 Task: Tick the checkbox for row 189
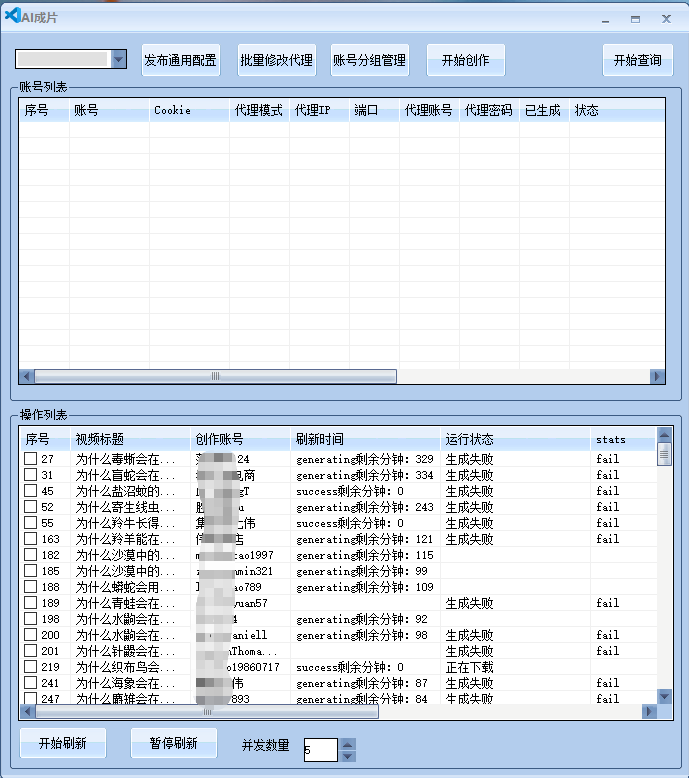tap(31, 603)
